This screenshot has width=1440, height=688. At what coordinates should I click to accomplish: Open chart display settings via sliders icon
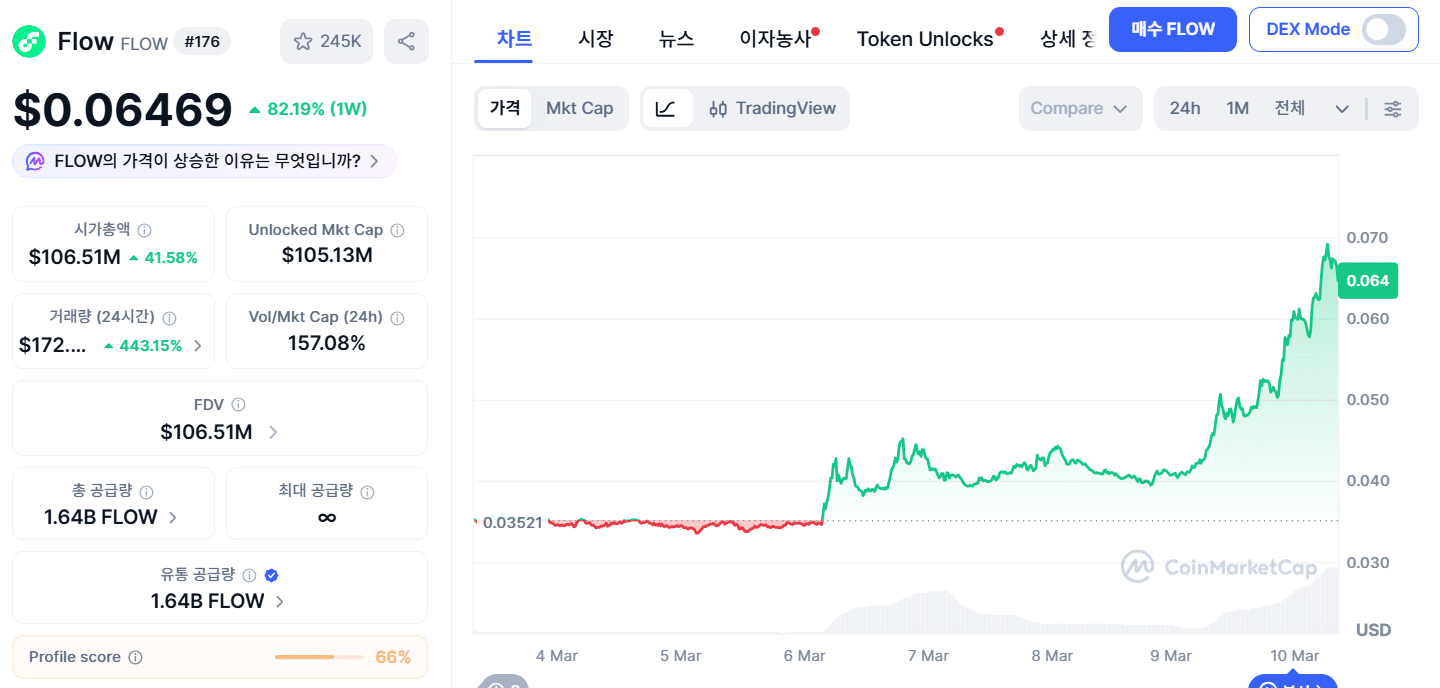[x=1393, y=108]
